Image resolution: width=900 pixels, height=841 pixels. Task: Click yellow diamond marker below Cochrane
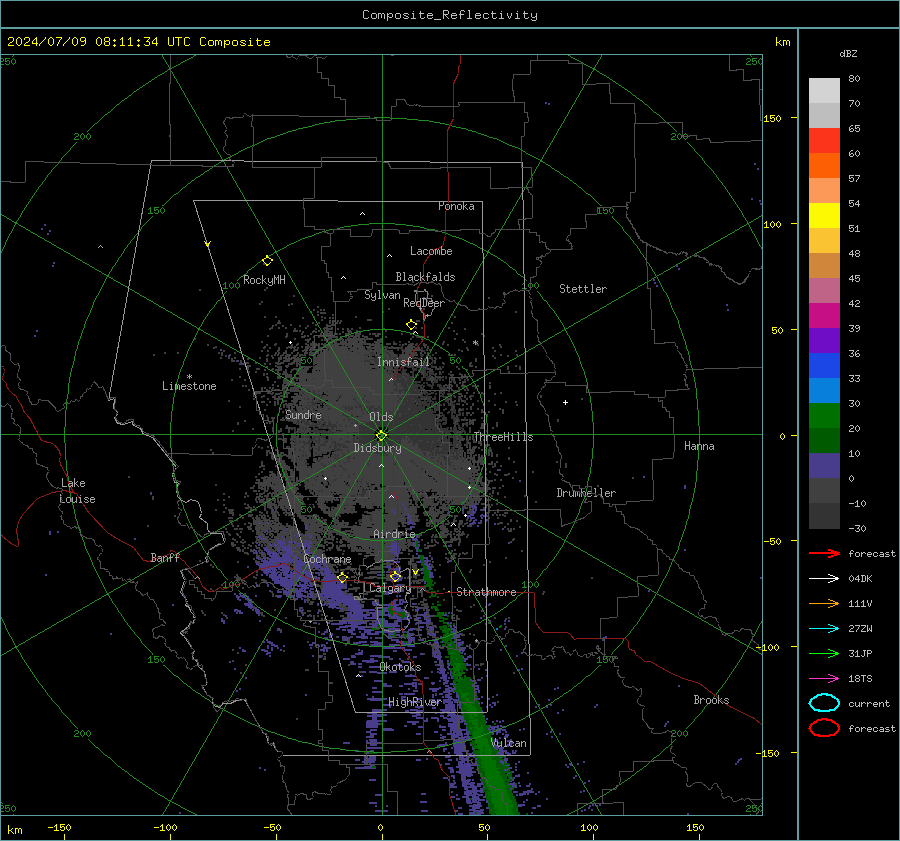coord(342,577)
